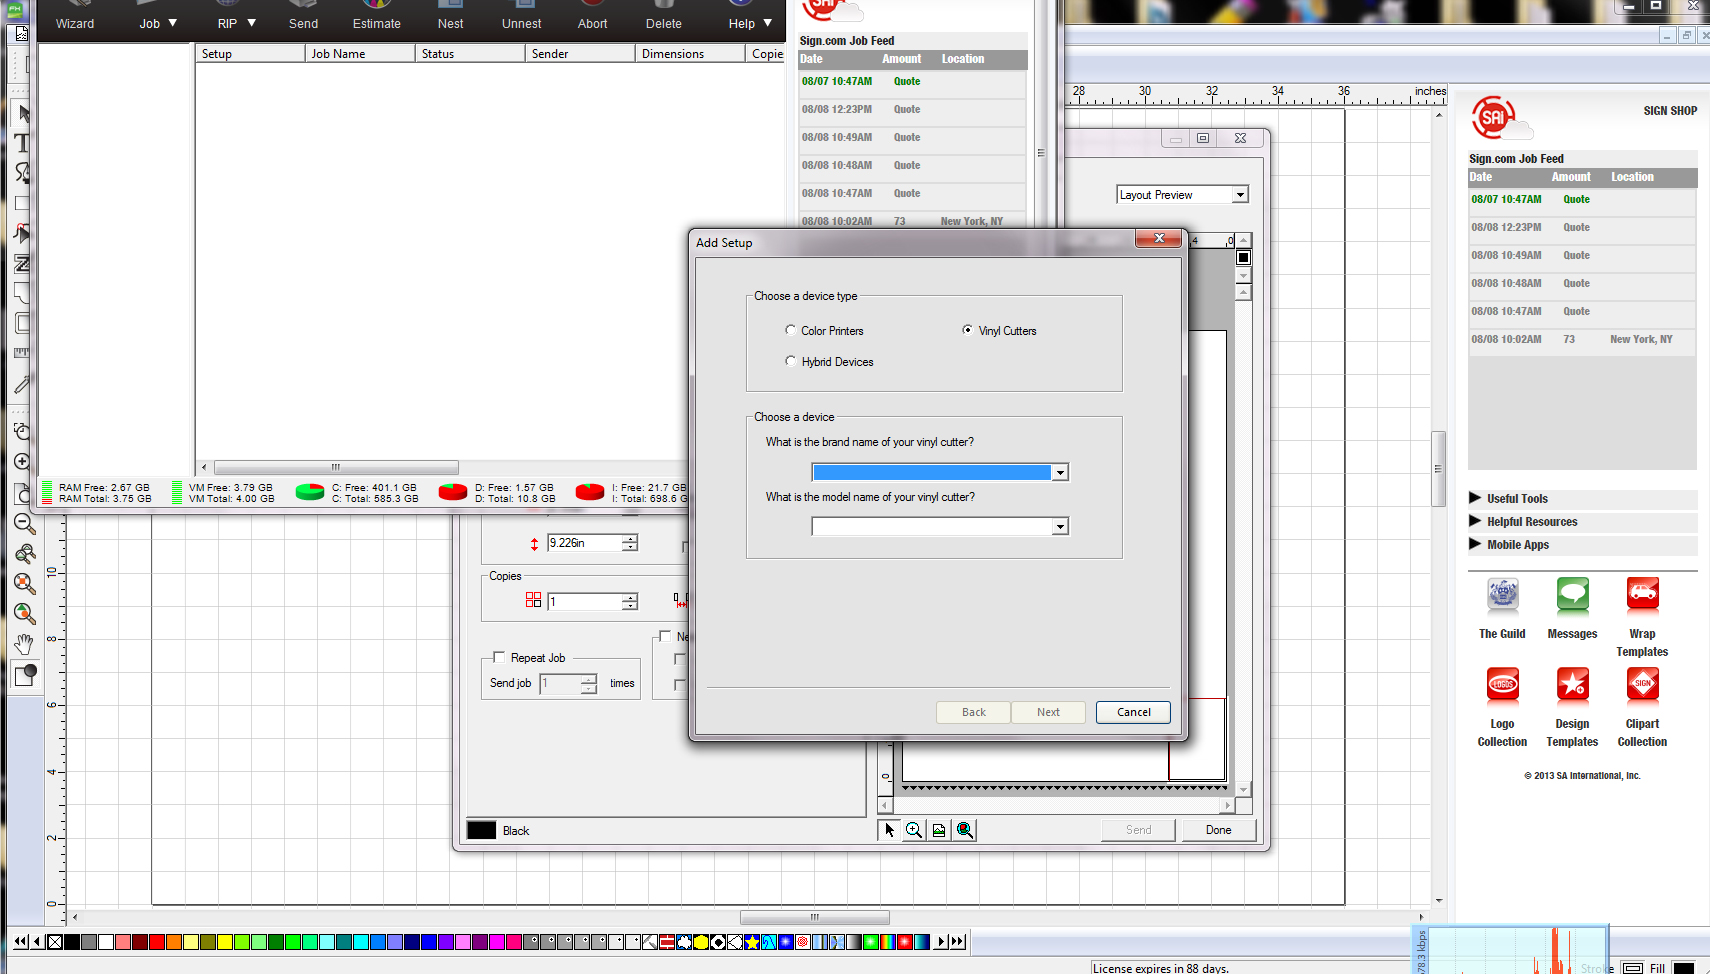
Task: Click the yellow star swatch in palette
Action: tap(751, 942)
